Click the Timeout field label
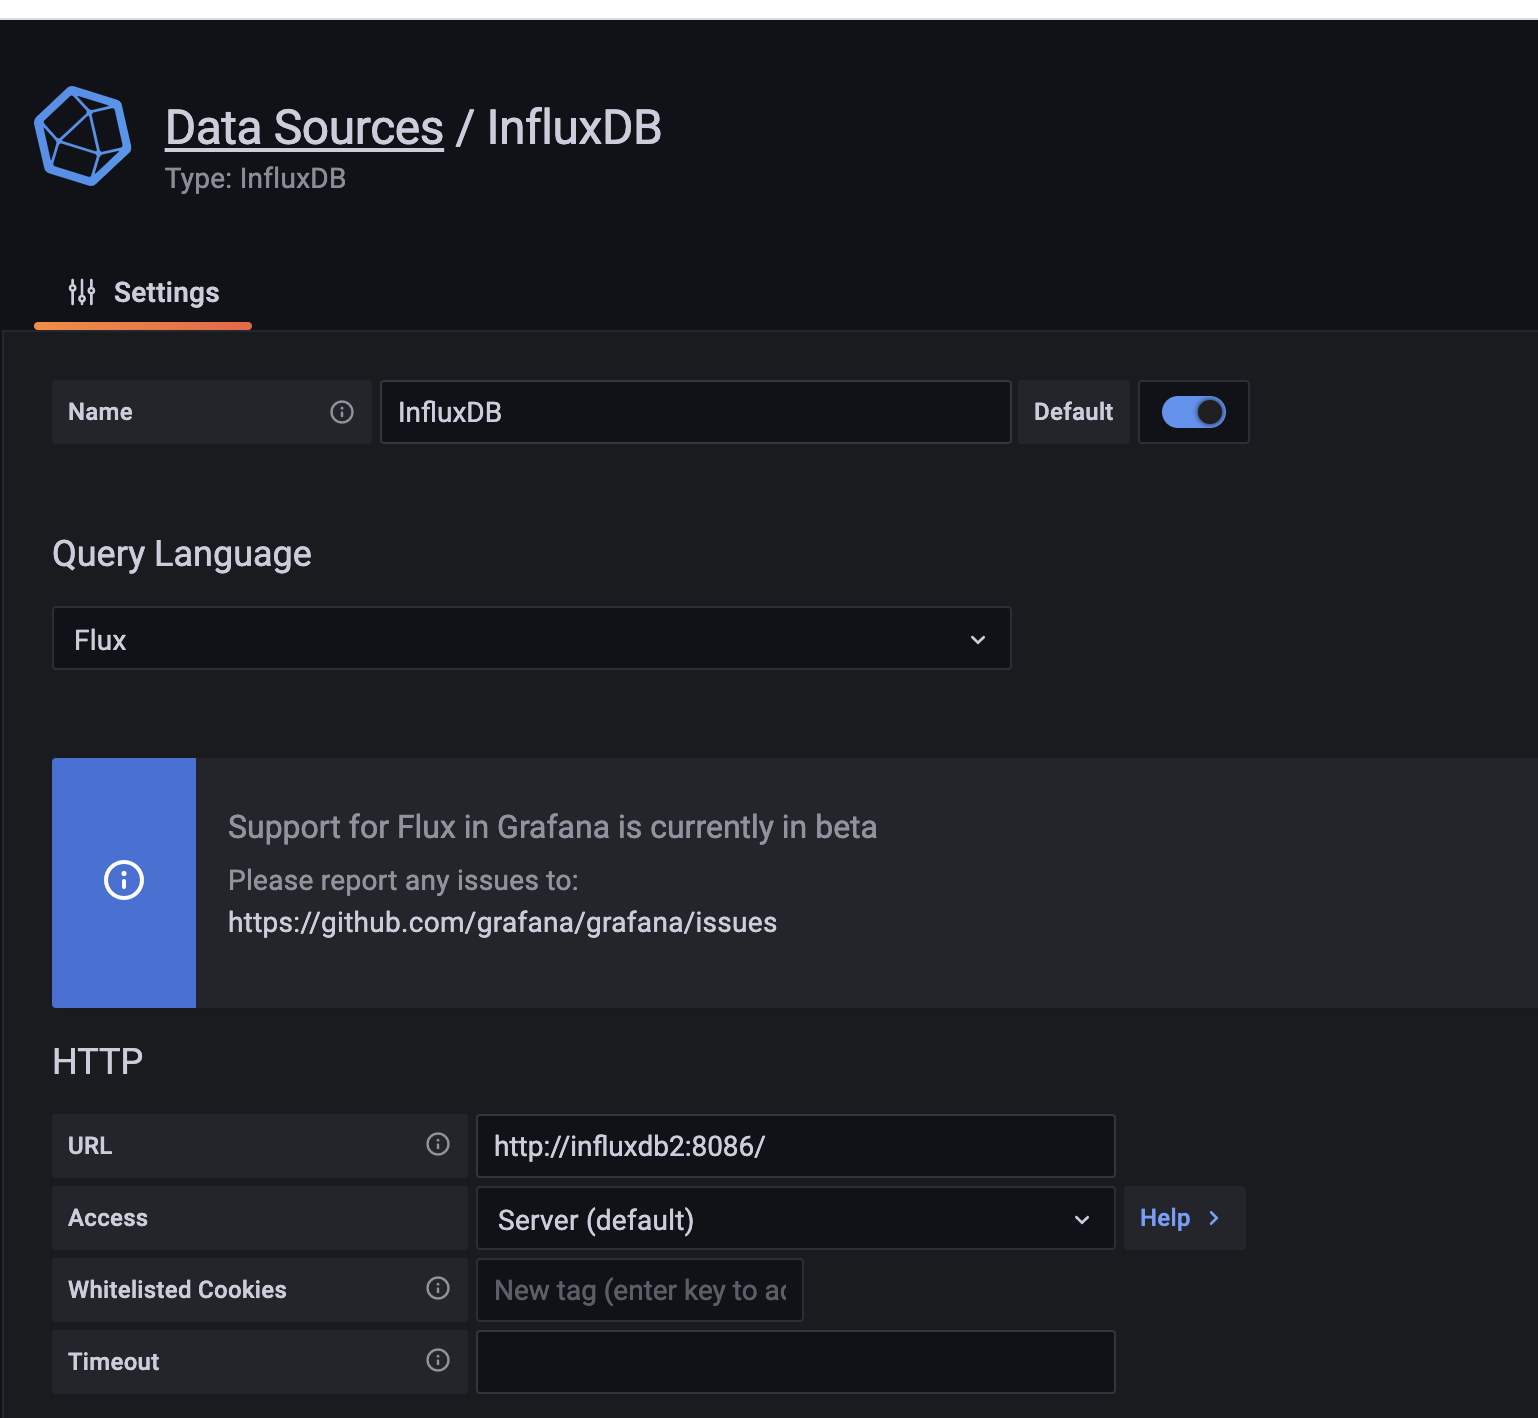The height and width of the screenshot is (1418, 1538). 114,1362
